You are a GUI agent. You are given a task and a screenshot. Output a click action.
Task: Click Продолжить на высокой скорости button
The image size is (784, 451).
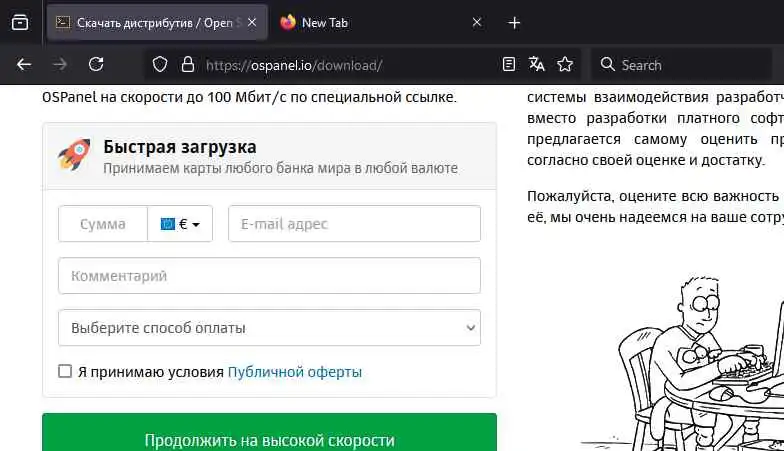270,433
